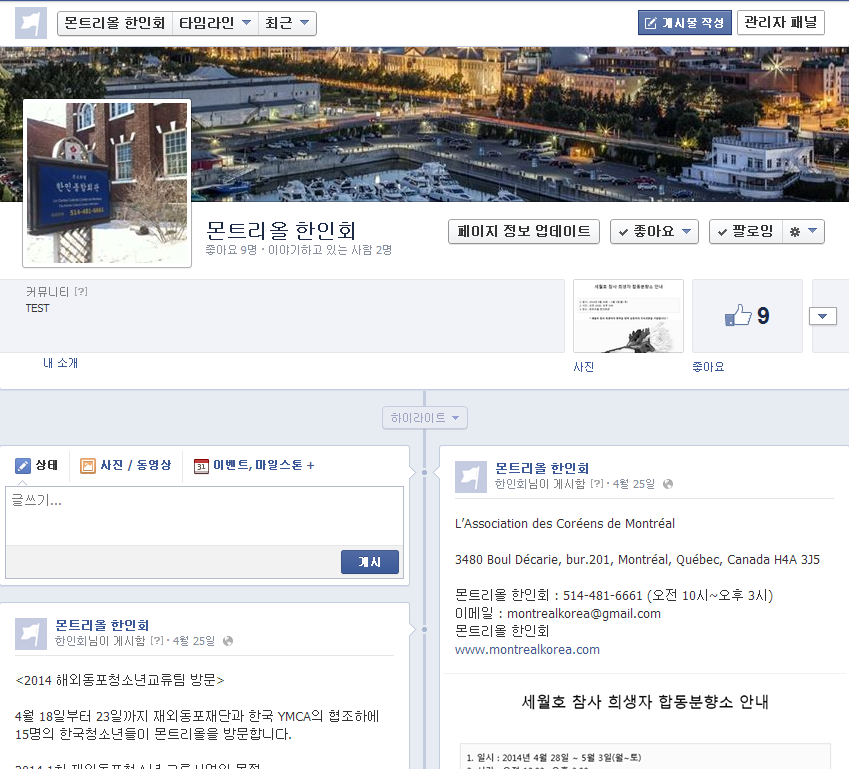Expand the 타임라인 dropdown
This screenshot has height=769, width=849.
(x=215, y=23)
